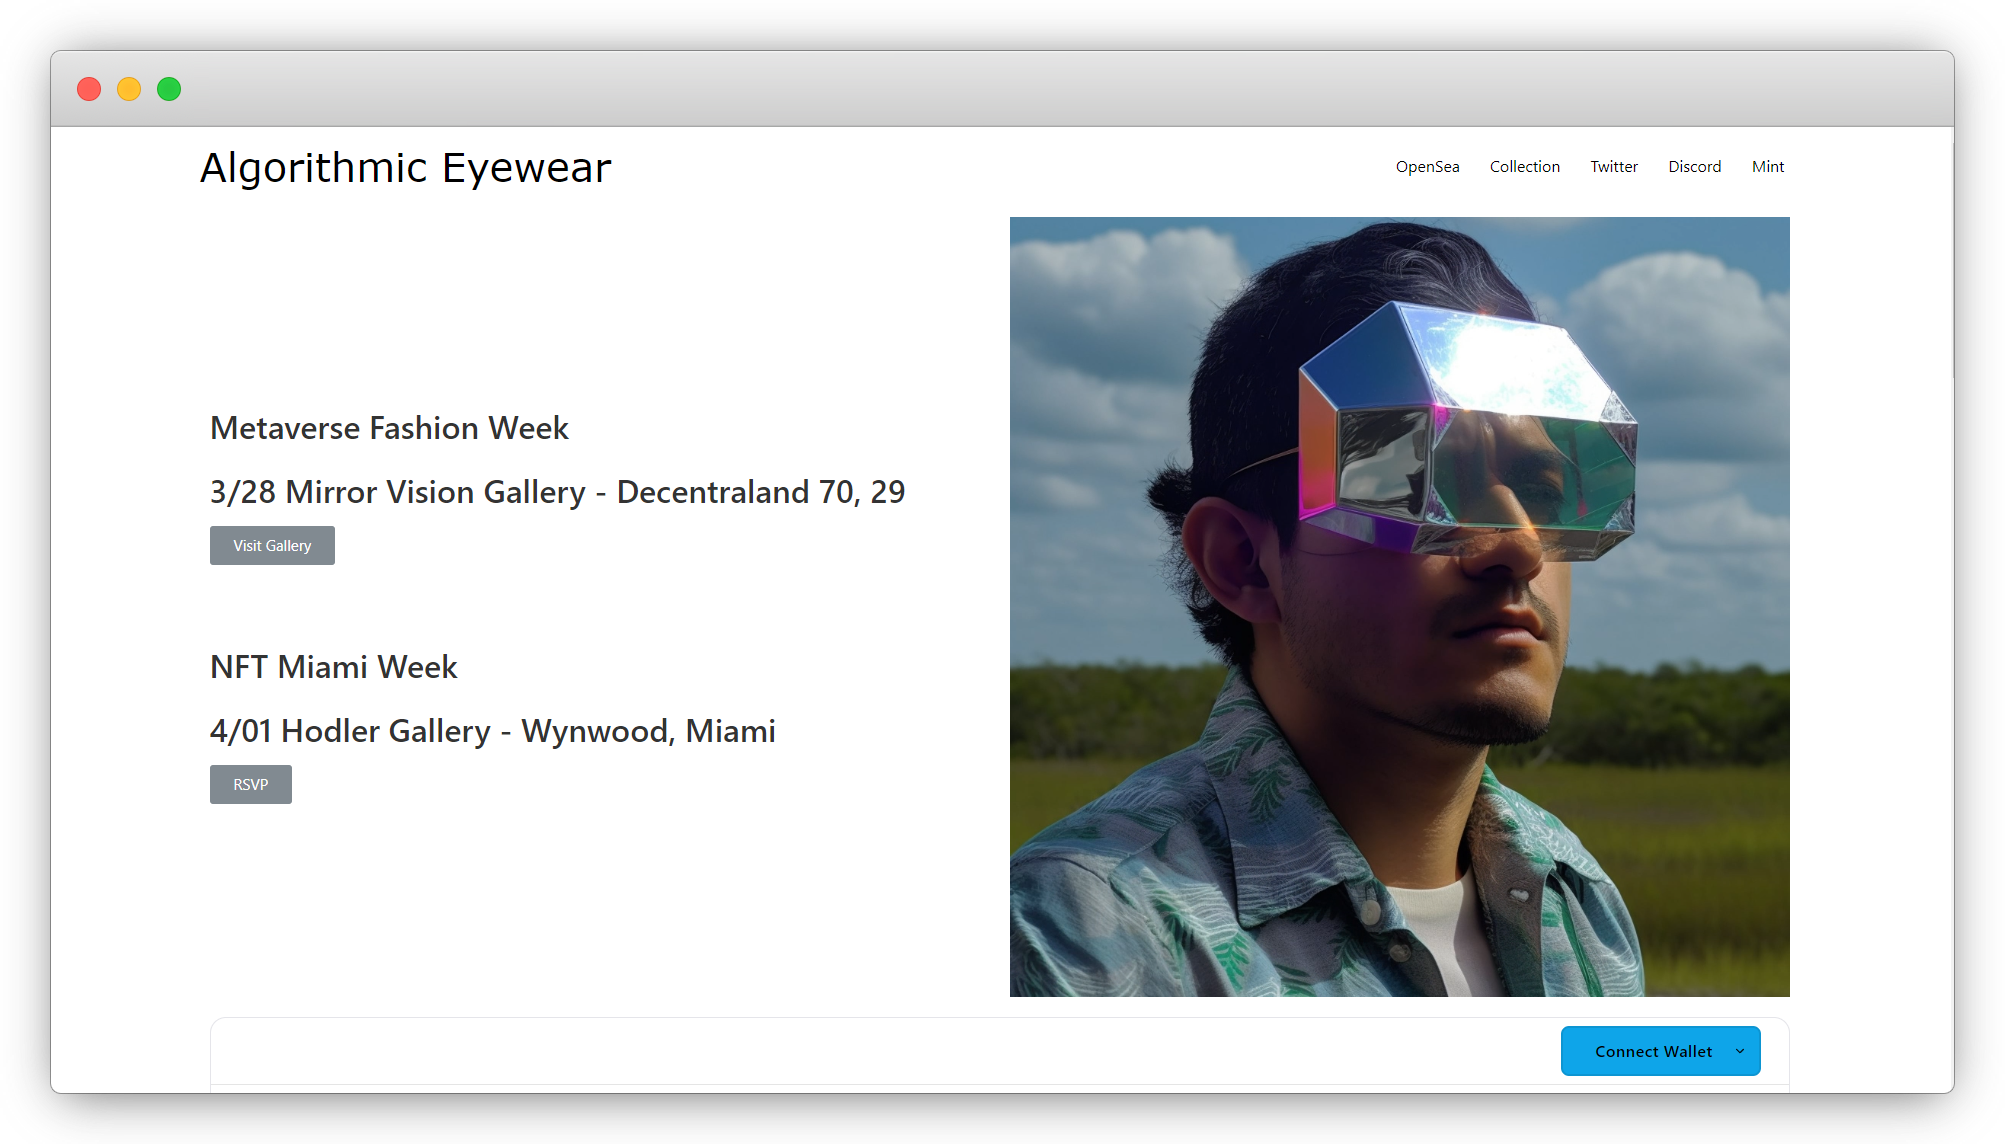
Task: Click the red close window button
Action: point(89,89)
